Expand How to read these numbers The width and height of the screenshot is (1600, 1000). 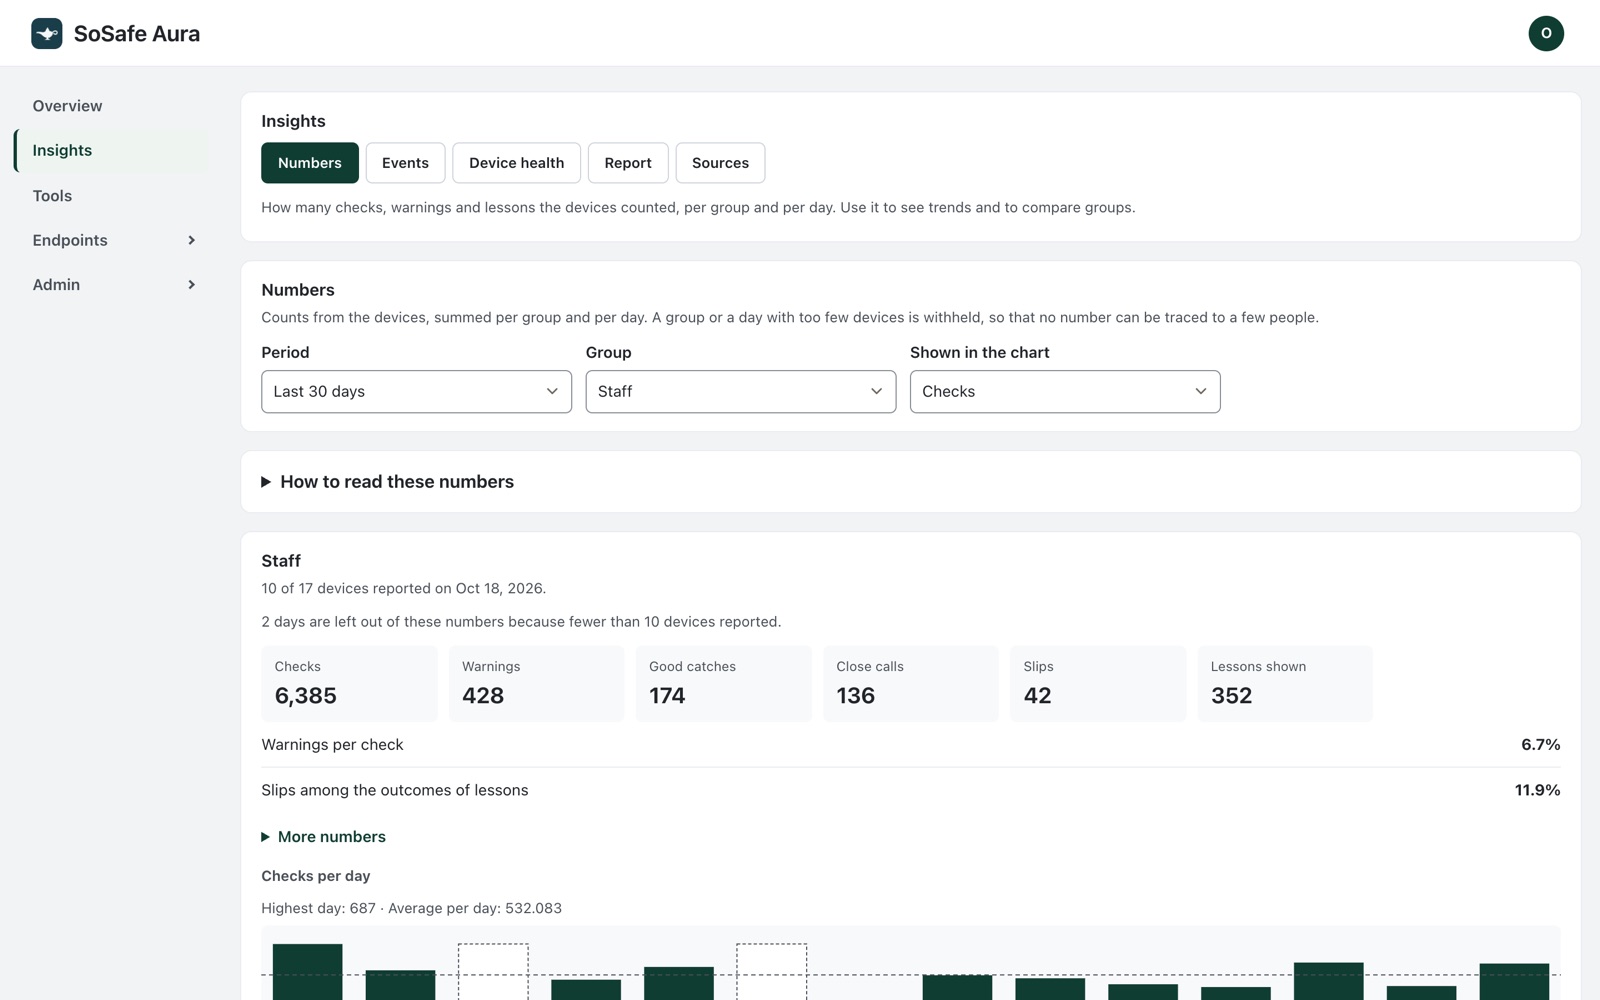(387, 482)
